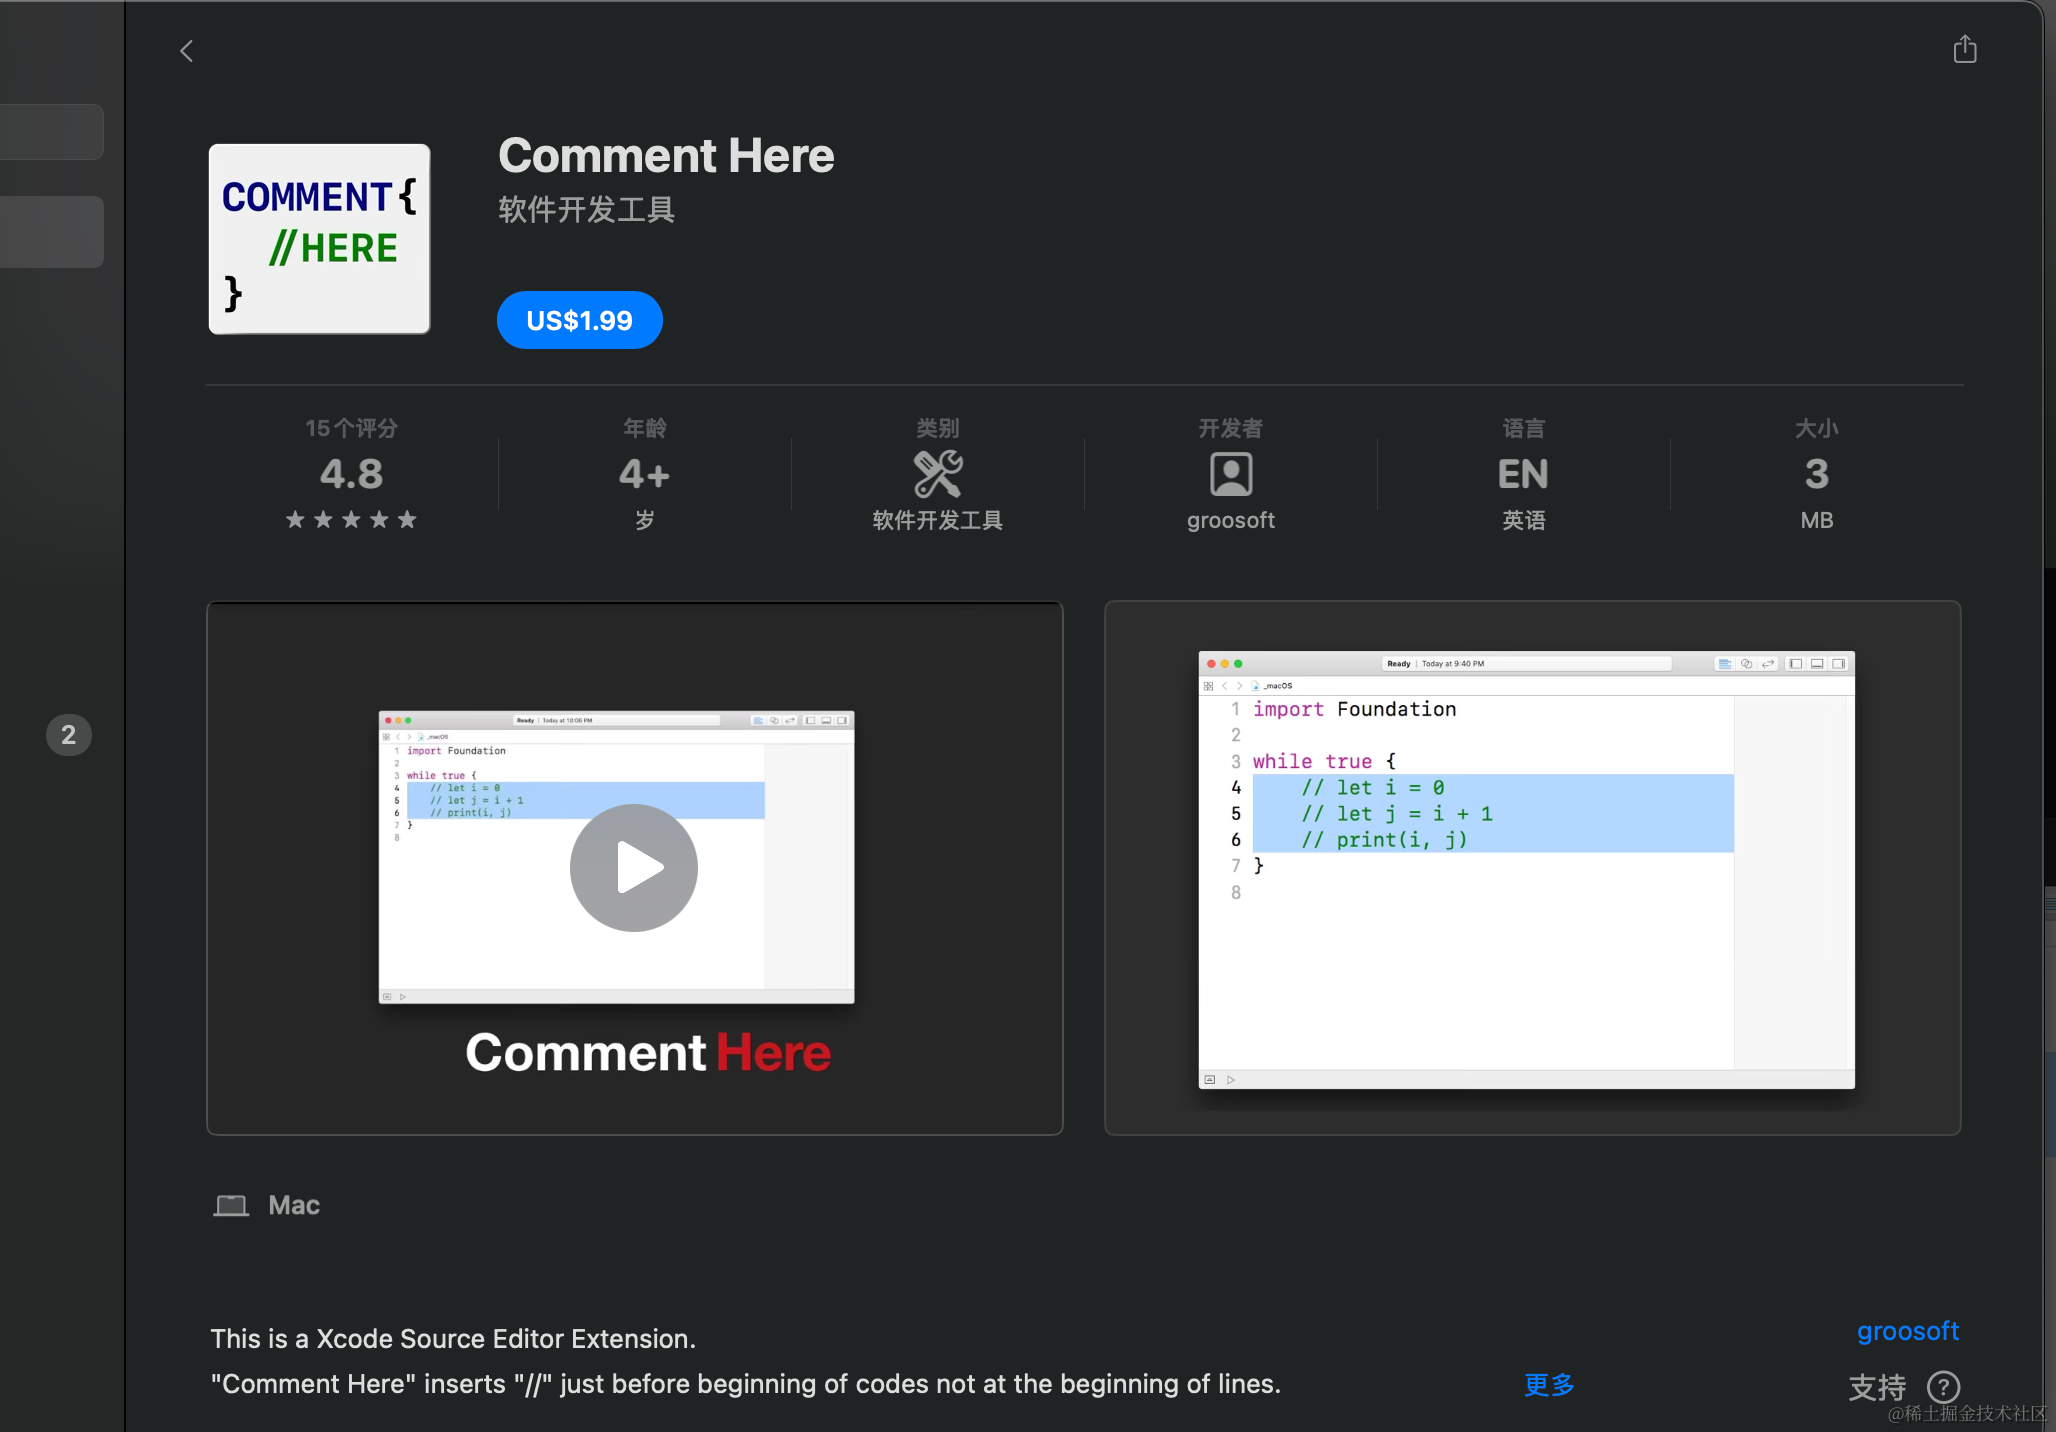Screen dimensions: 2056x1432
Task: Open the 支持 support section
Action: coord(1876,1386)
